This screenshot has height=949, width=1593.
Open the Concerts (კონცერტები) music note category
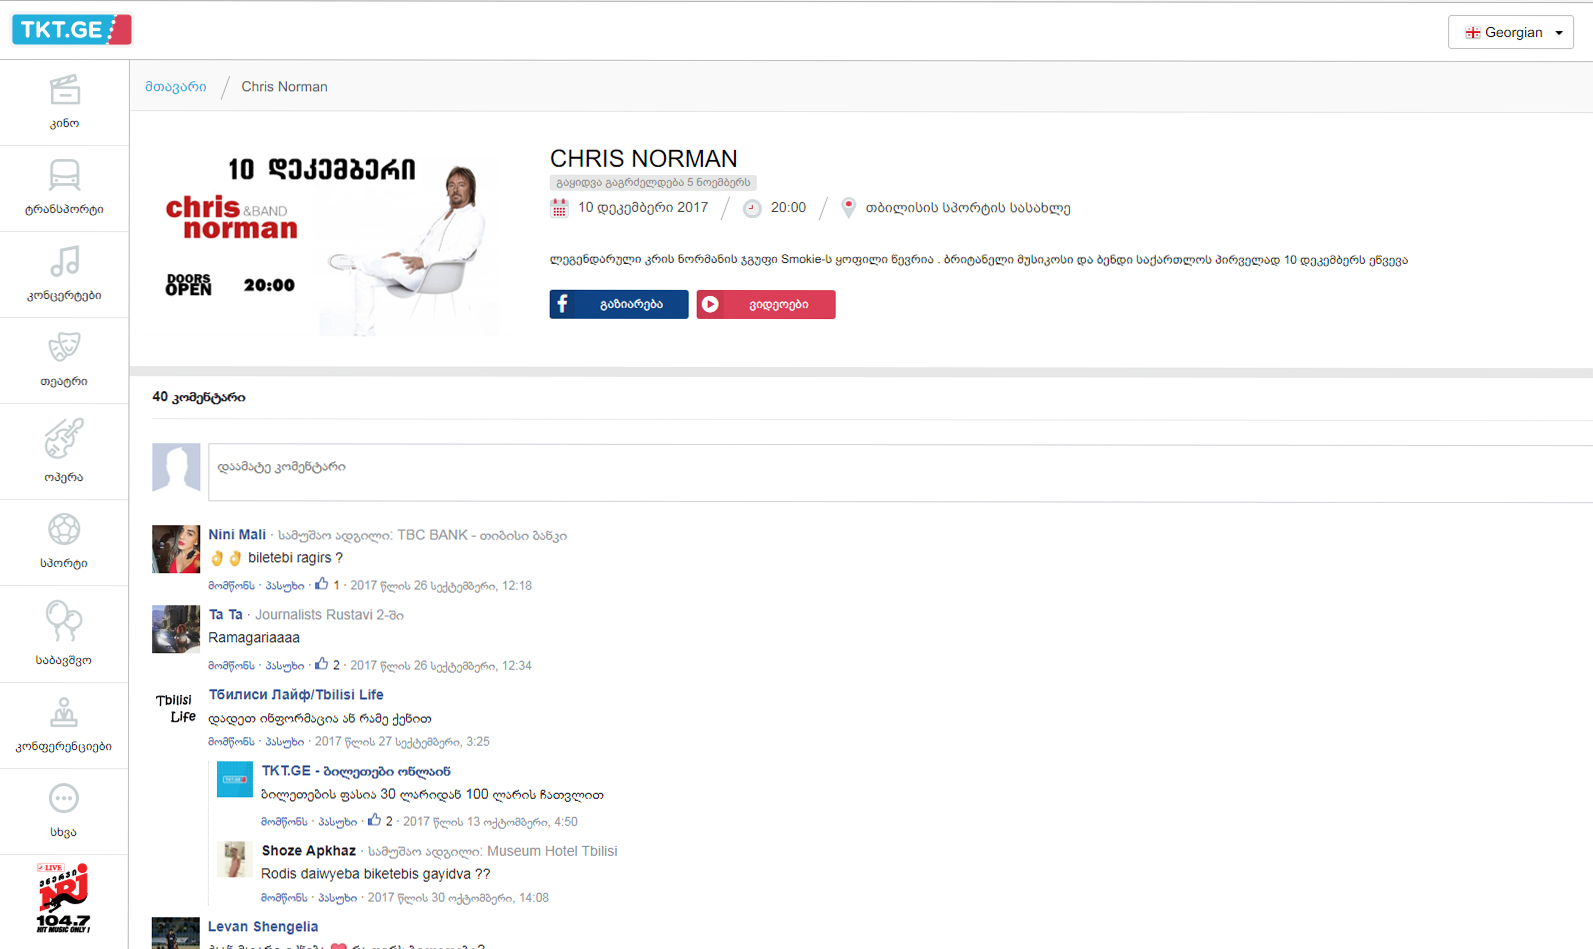point(64,275)
